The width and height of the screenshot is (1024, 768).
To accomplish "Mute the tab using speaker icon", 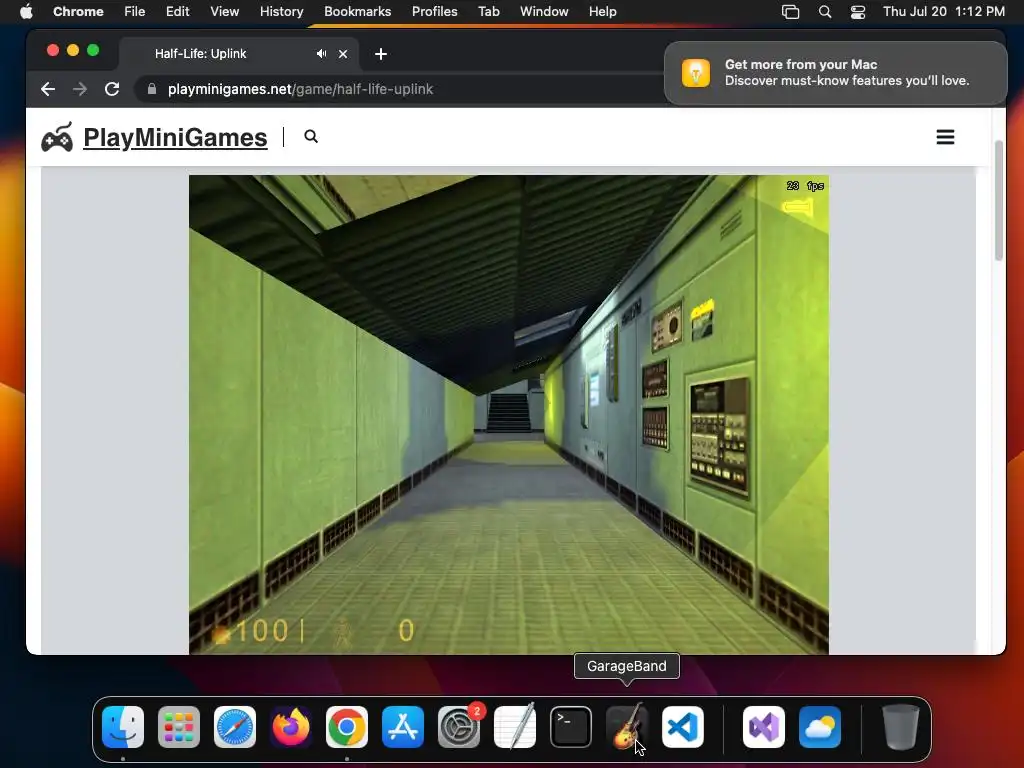I will pos(321,54).
